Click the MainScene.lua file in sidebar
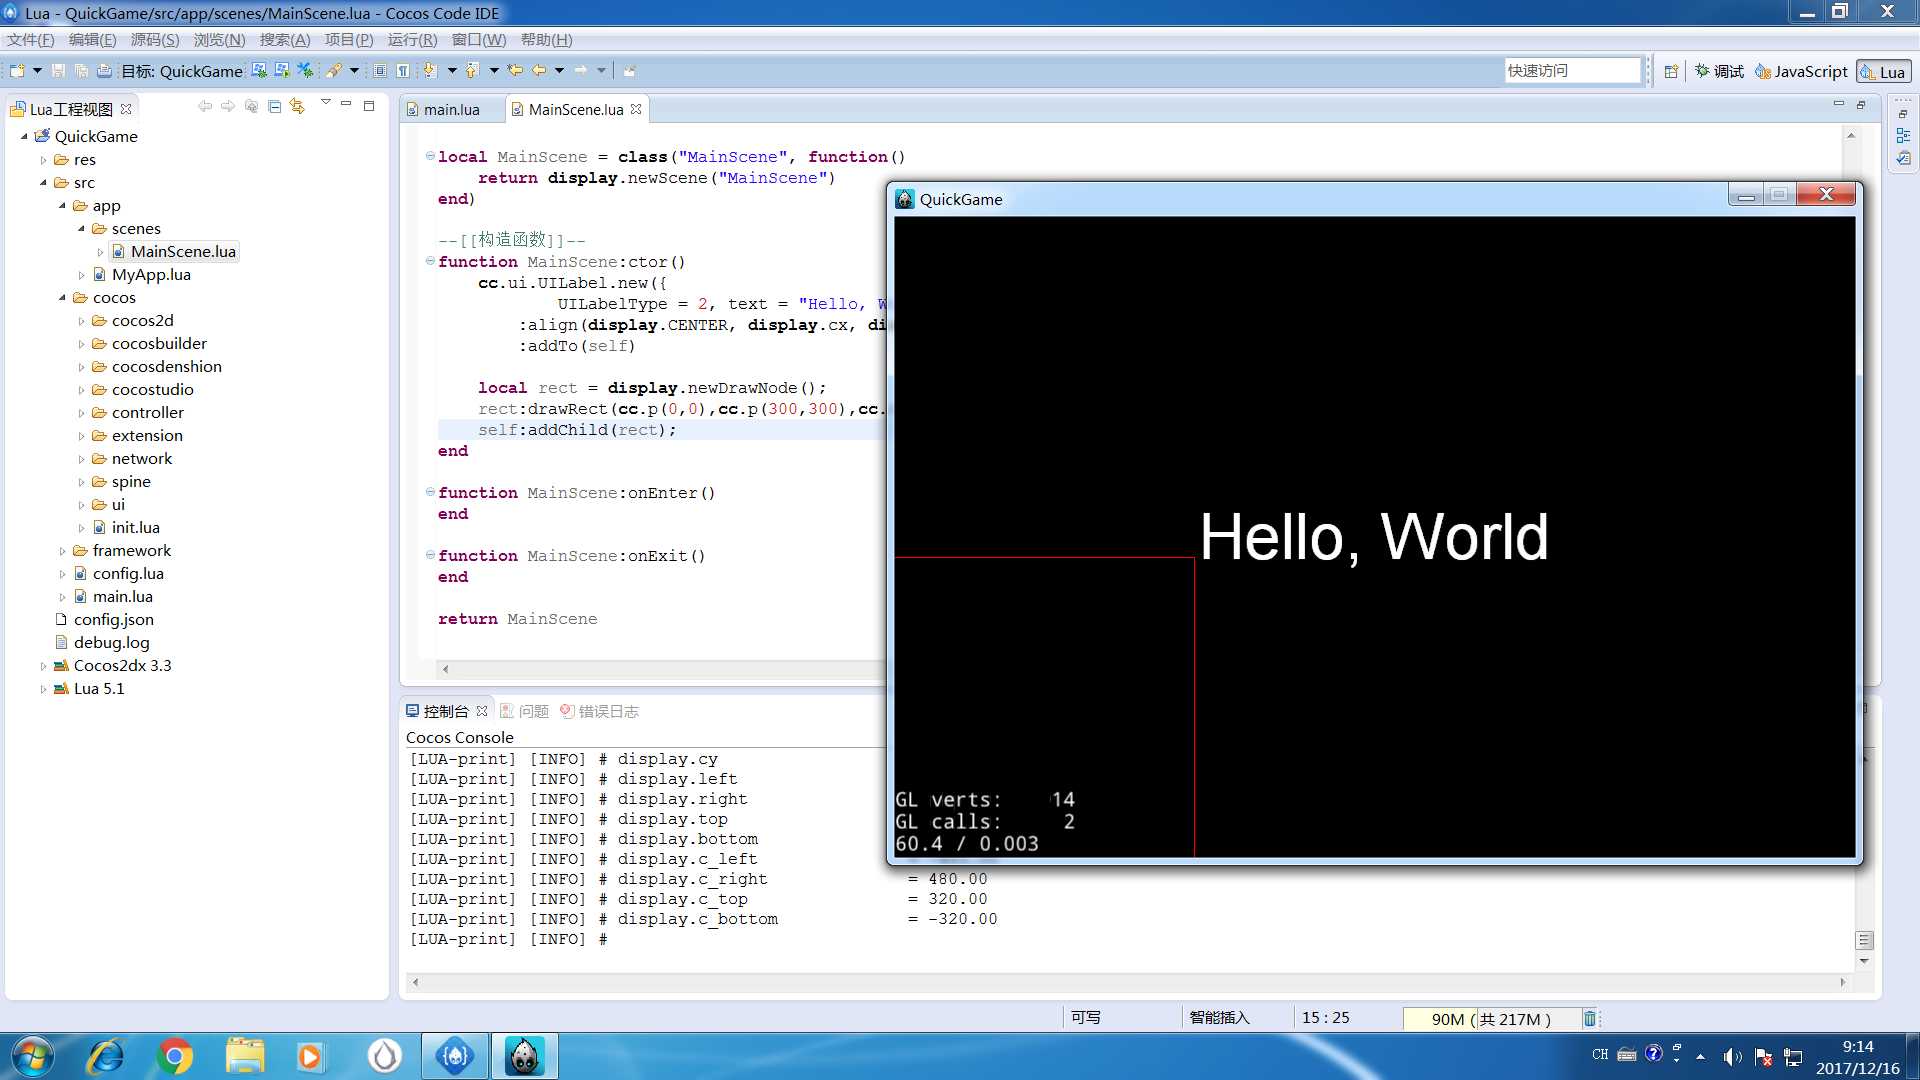 pyautogui.click(x=183, y=251)
